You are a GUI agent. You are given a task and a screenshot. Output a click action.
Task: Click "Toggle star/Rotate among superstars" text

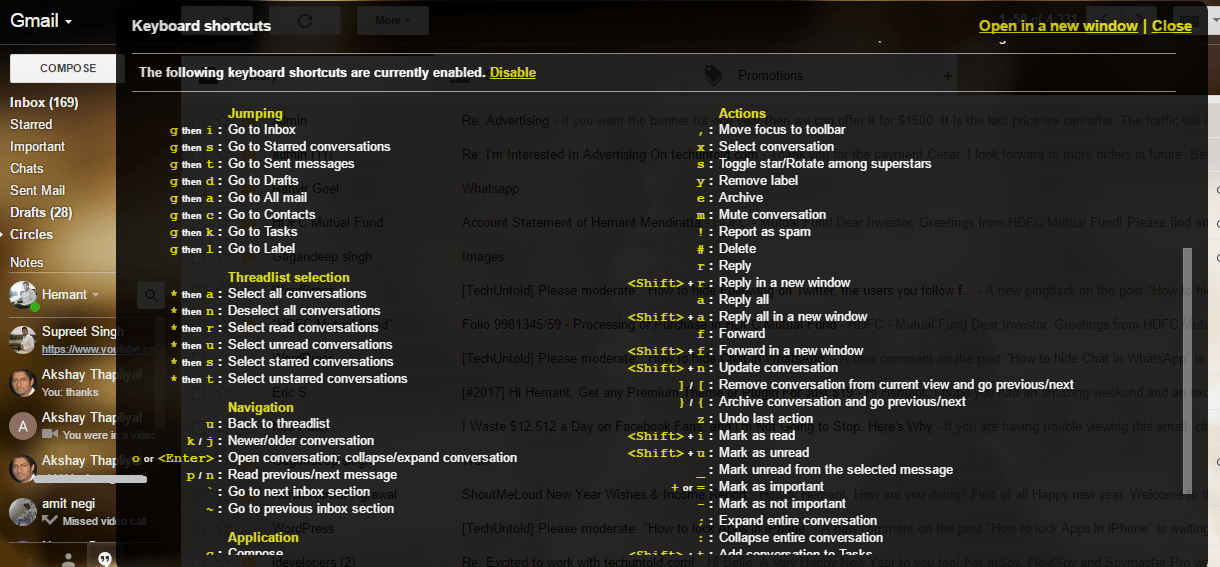(x=825, y=163)
